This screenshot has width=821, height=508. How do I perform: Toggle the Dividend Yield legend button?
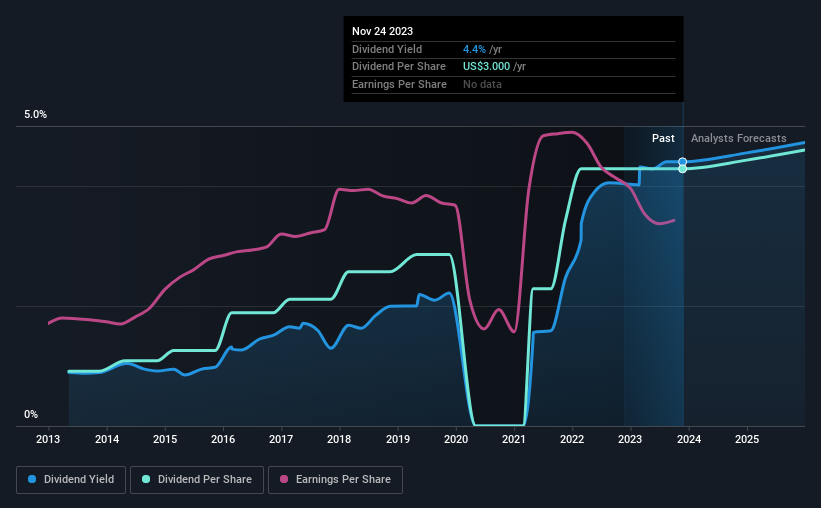tap(71, 480)
